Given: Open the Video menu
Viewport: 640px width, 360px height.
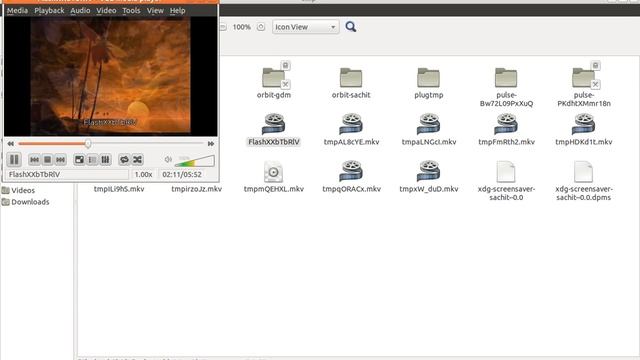Looking at the screenshot, I should tap(106, 11).
